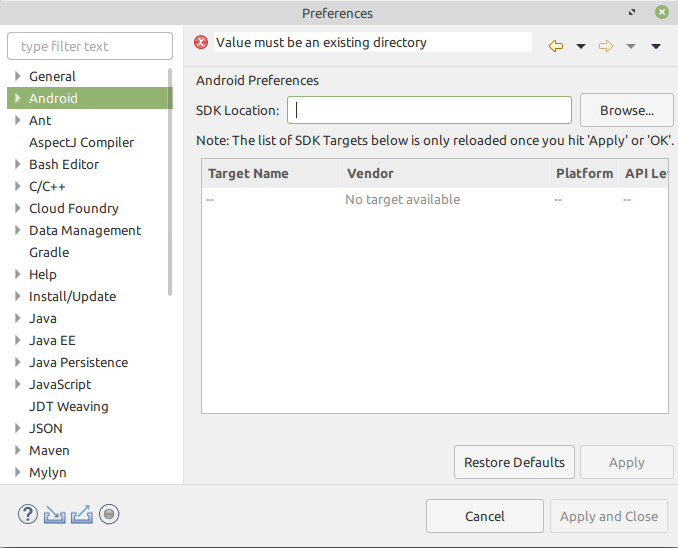Select Java preferences page
Screen dimensions: 678x548
(43, 318)
